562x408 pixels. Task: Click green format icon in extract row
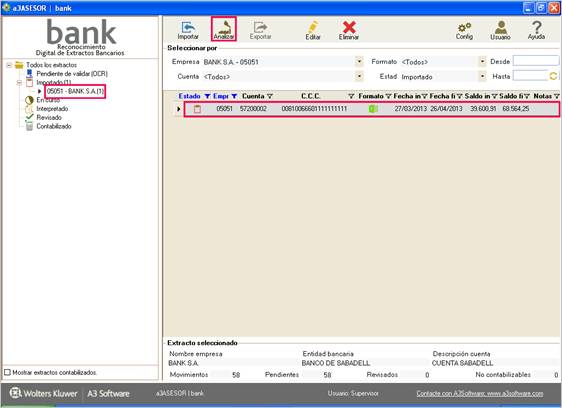373,109
